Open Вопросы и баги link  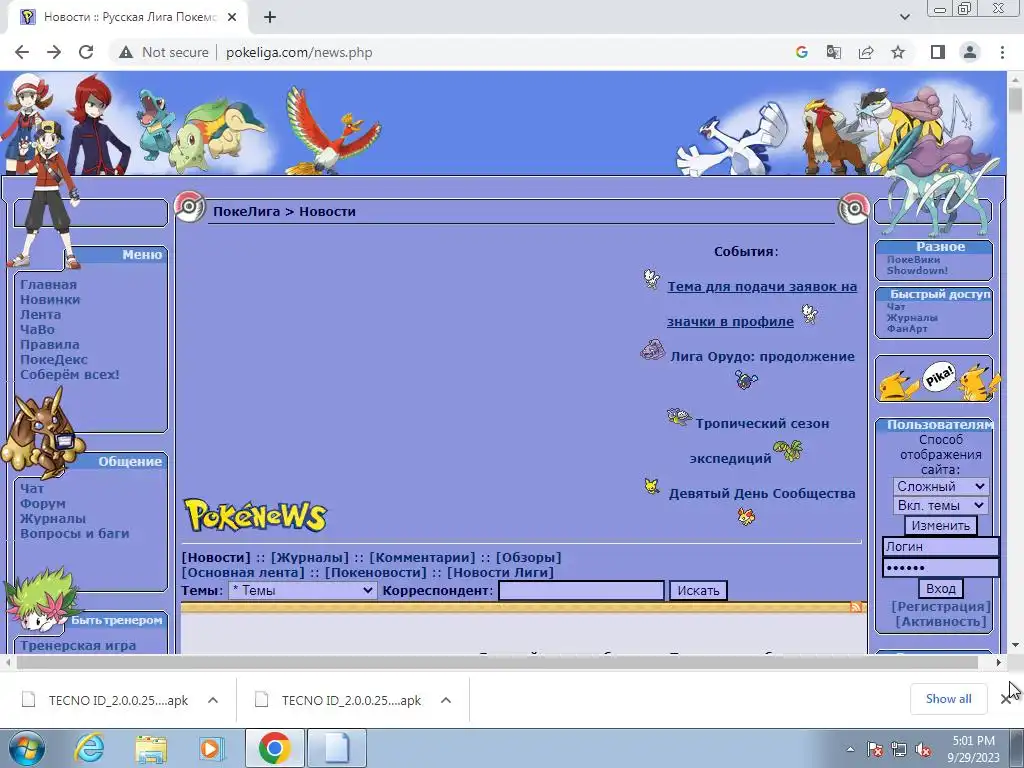tap(74, 534)
